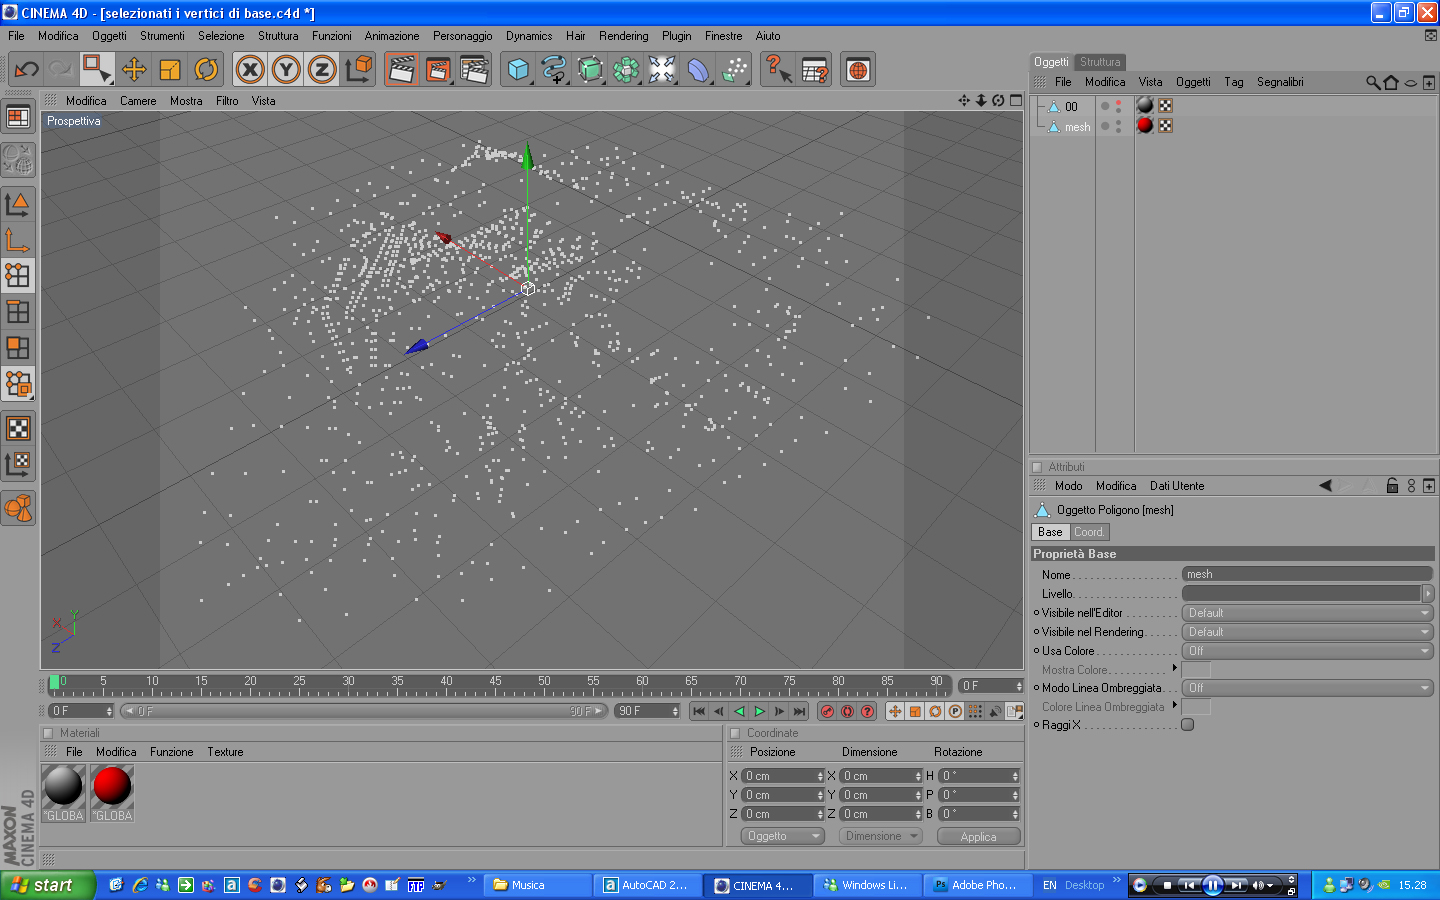Click the context help question-mark icon
Screen dimensions: 1440x900
point(777,70)
